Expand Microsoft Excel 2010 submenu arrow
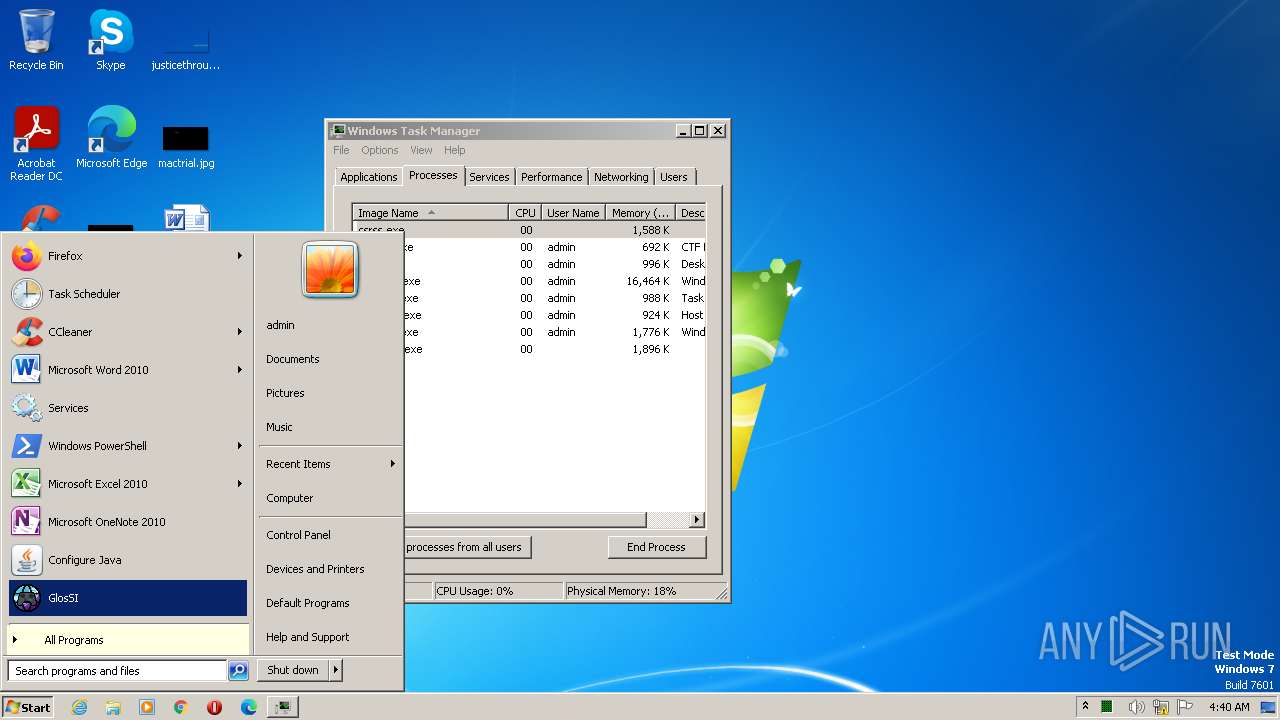The image size is (1280, 720). click(240, 484)
